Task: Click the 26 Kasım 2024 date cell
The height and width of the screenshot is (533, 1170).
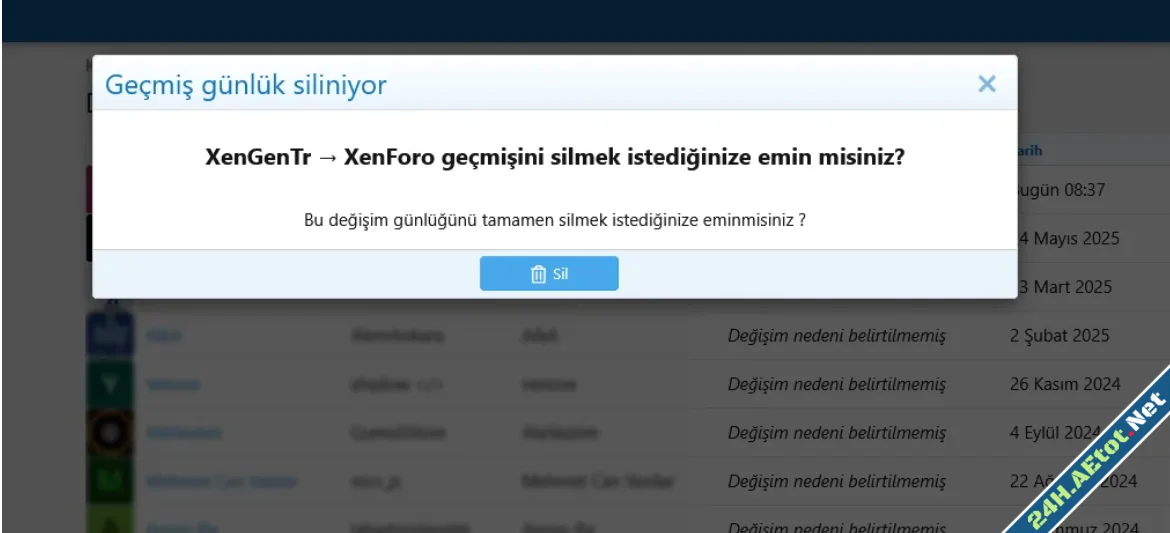Action: coord(1065,384)
